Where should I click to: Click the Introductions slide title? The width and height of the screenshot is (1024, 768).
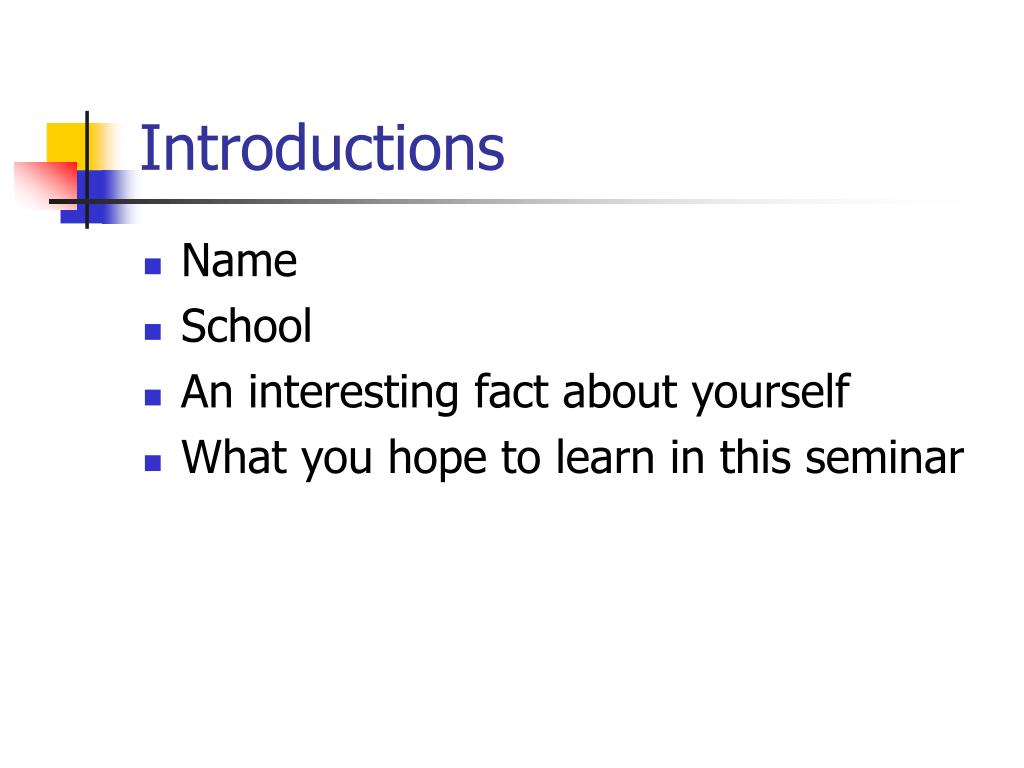[x=322, y=148]
